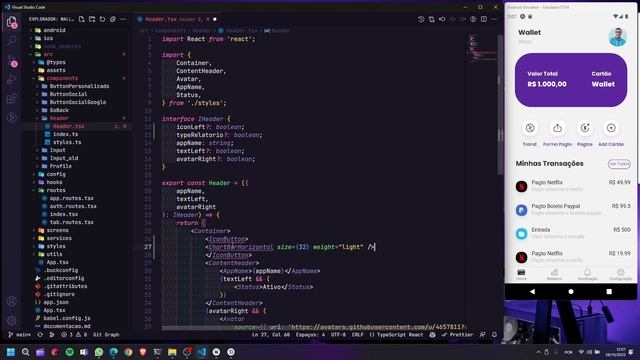Click Prettier in the status bar

pos(458,335)
